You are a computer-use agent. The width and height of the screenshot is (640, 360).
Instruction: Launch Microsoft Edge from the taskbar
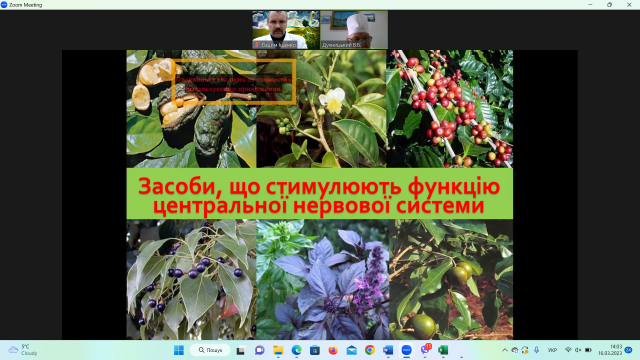click(x=297, y=350)
